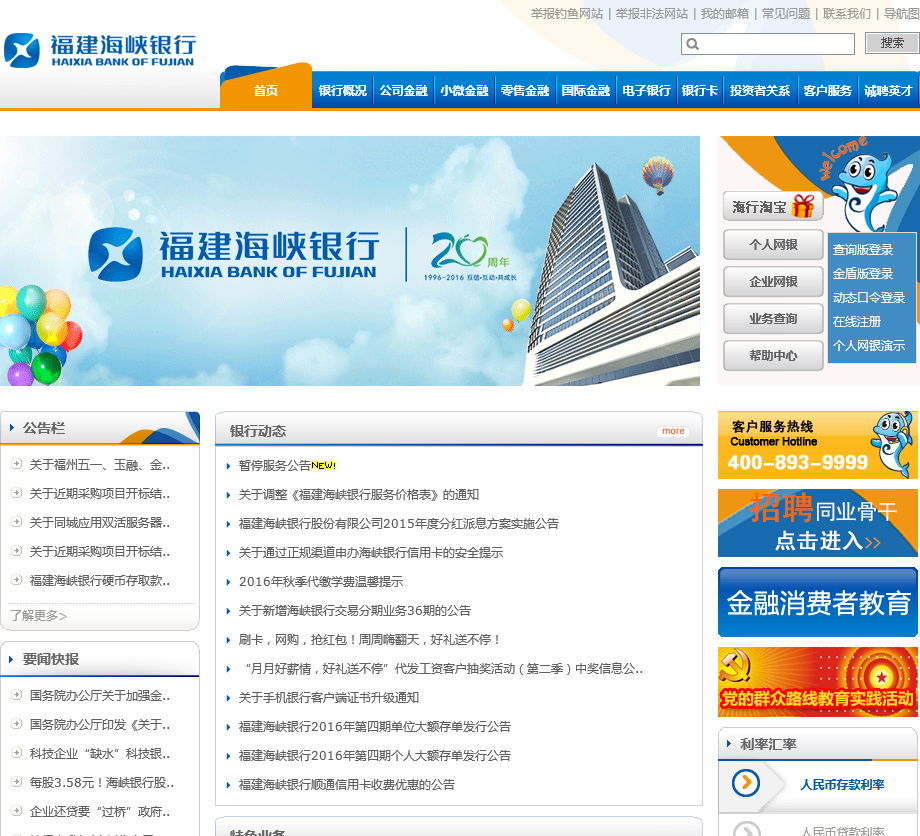This screenshot has width=920, height=836.
Task: Open 关于同城应用双活服务器.. notice
Action: 100,522
